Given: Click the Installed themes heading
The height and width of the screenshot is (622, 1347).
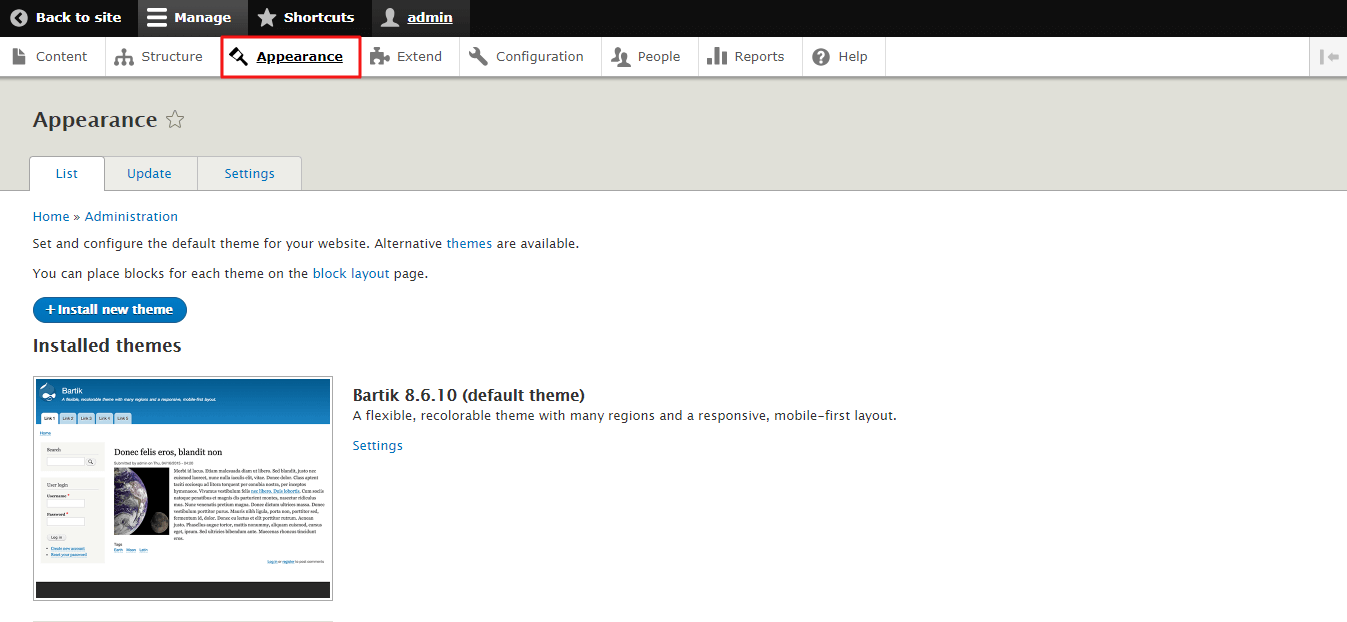Looking at the screenshot, I should (107, 345).
